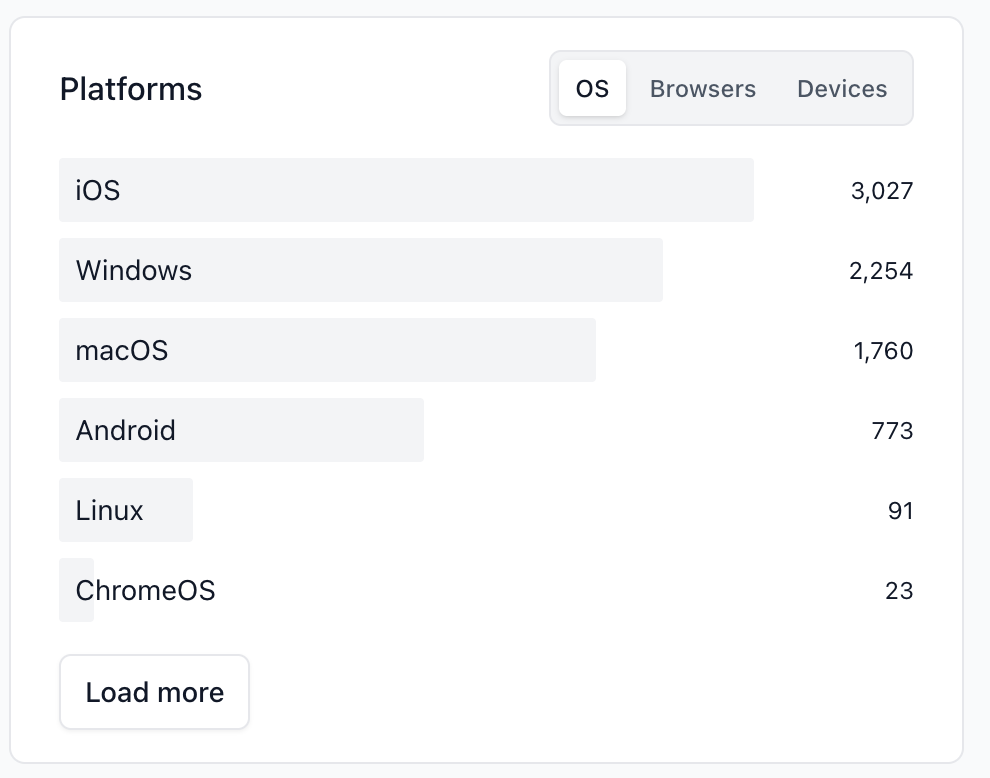Screen dimensions: 990x778
Task: Click the ChromeOS count of 23
Action: 899,590
